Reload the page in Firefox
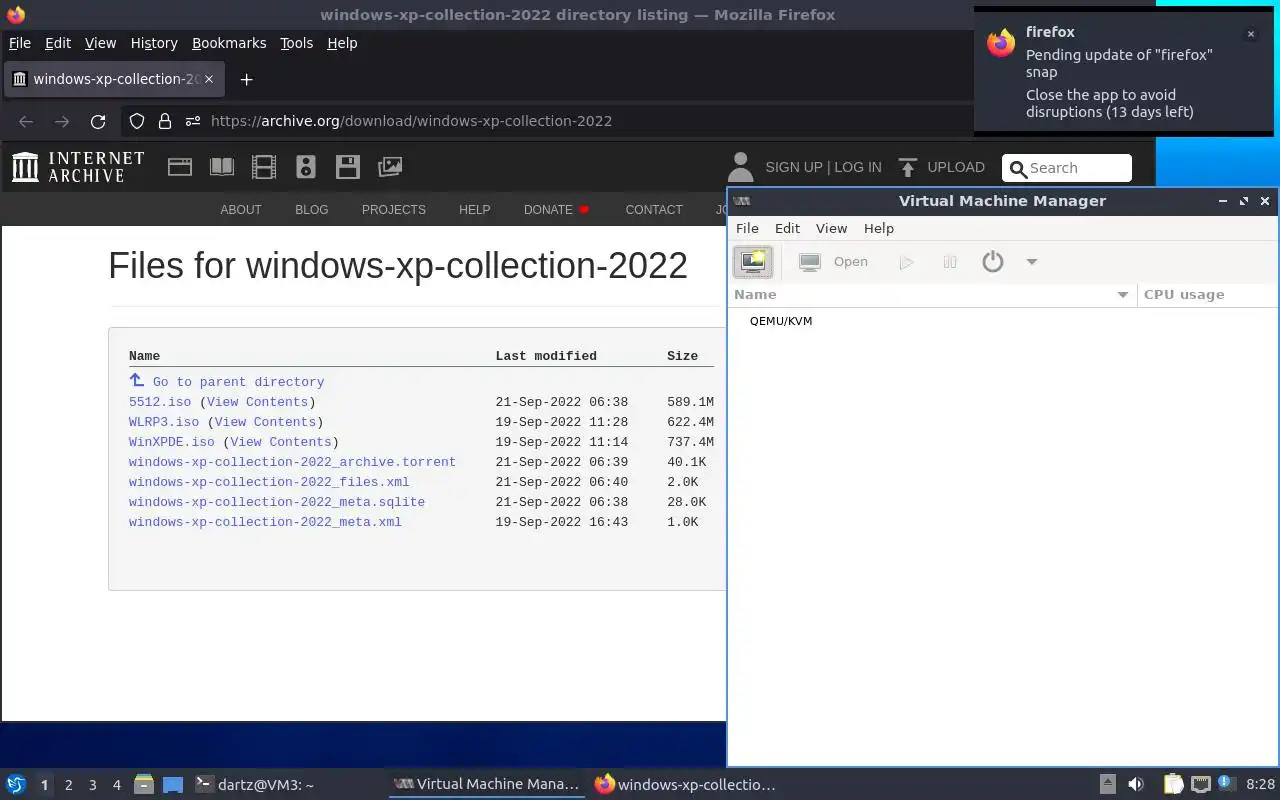 coord(98,121)
